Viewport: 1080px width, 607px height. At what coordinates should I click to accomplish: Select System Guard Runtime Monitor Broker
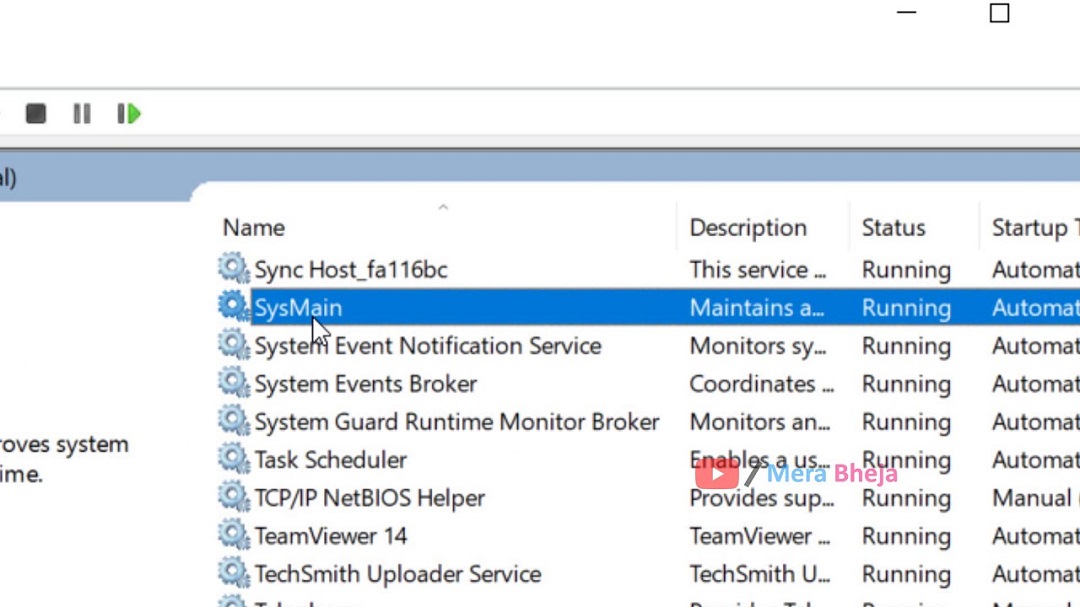coord(456,422)
